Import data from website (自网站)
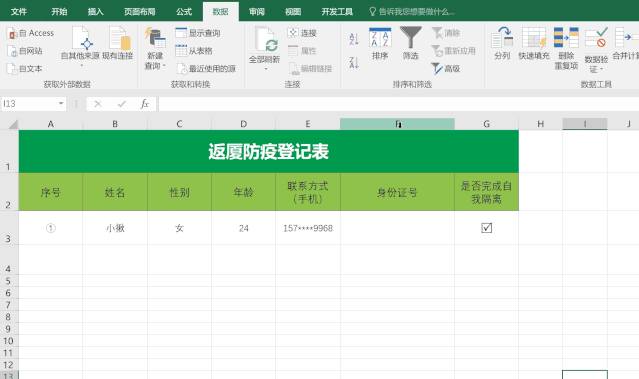The width and height of the screenshot is (639, 379). point(25,51)
